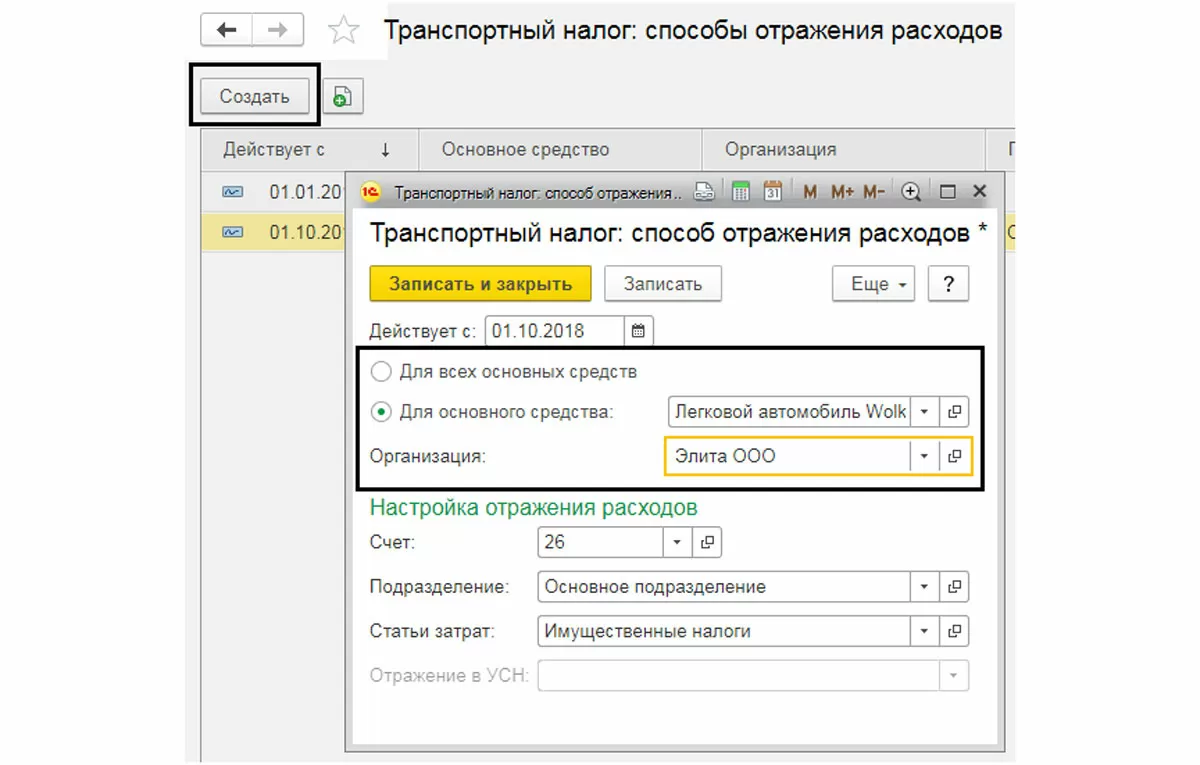Add entry to favorites with star icon

(x=344, y=31)
